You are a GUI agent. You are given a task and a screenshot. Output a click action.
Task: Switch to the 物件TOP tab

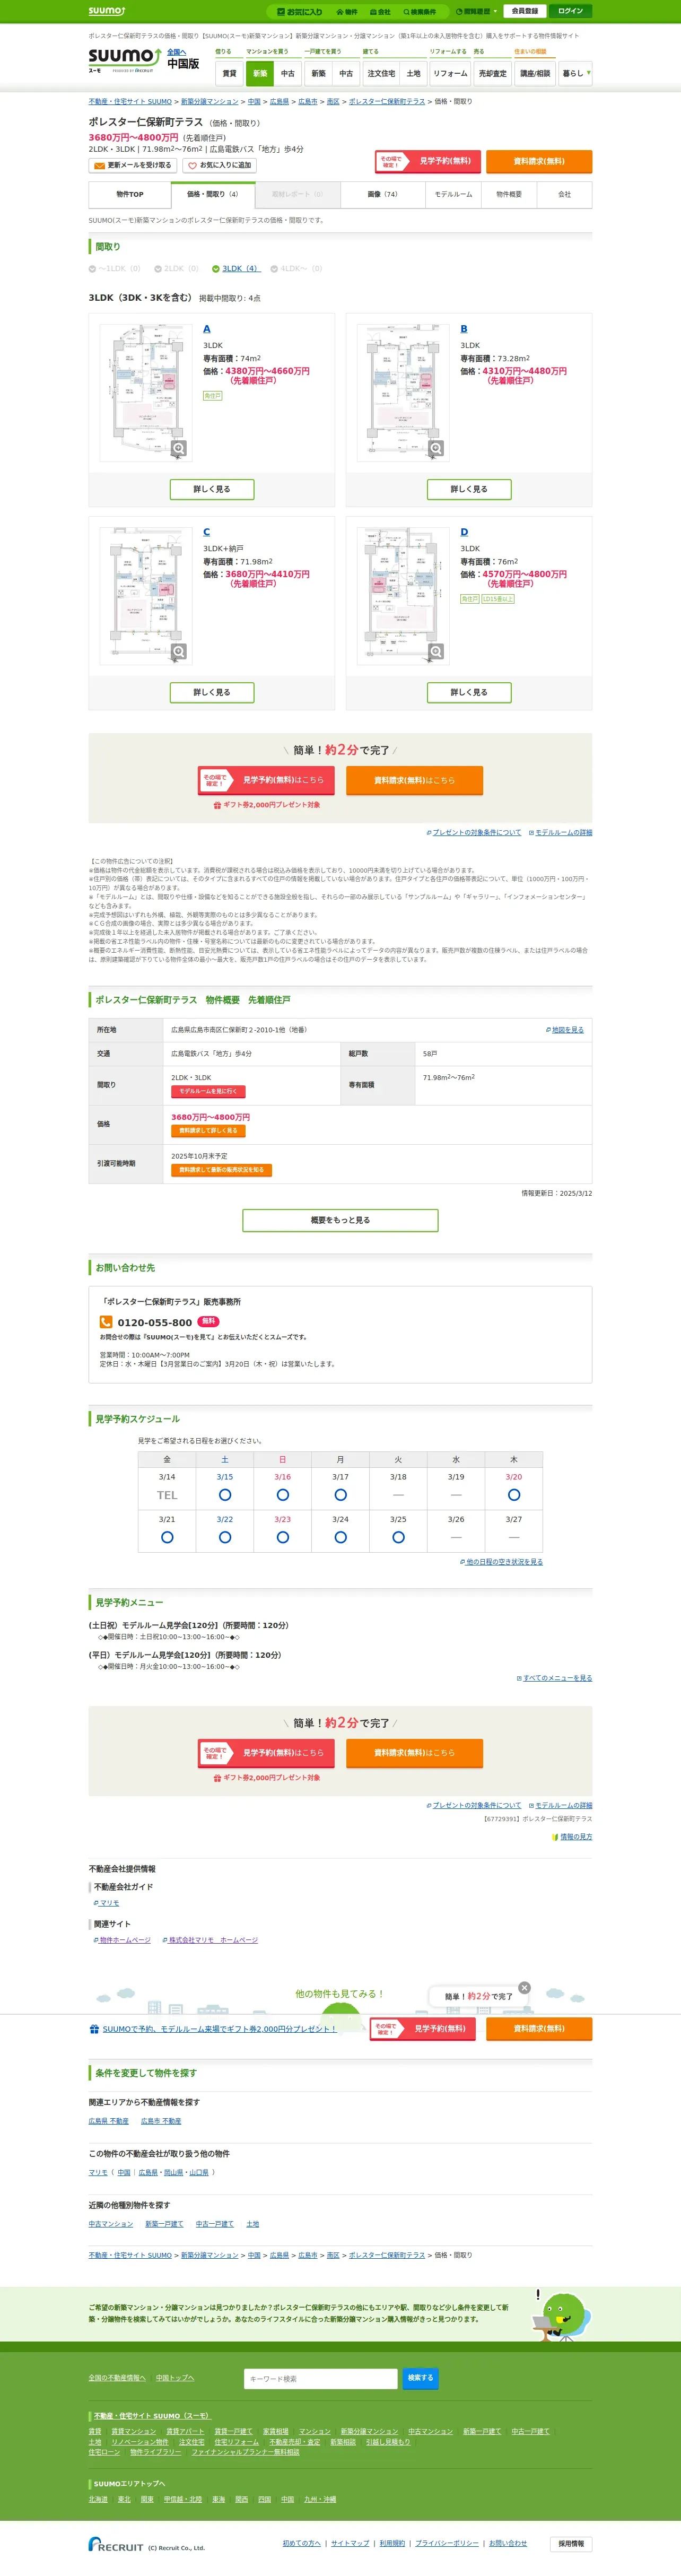point(129,194)
